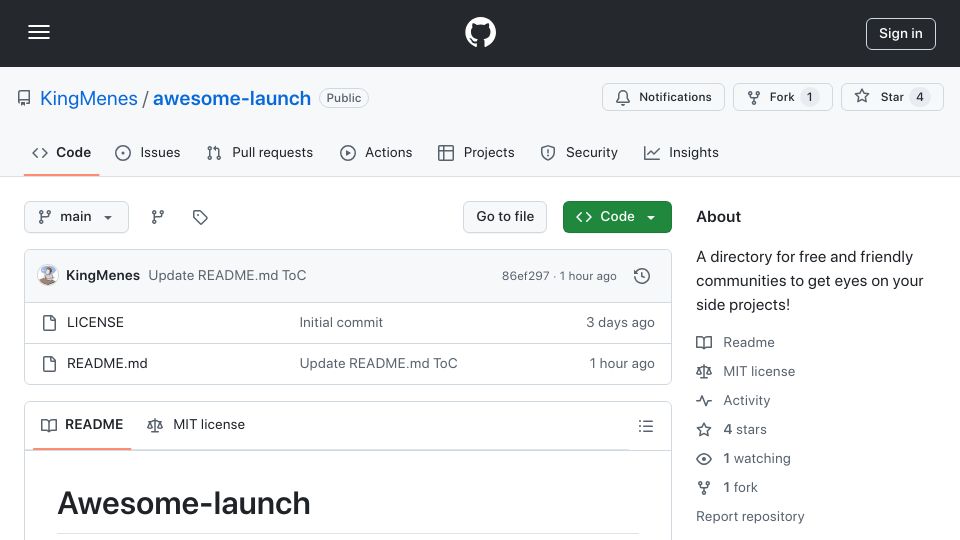Click the KingMenes avatar in commit row
Viewport: 960px width, 540px height.
[48, 276]
